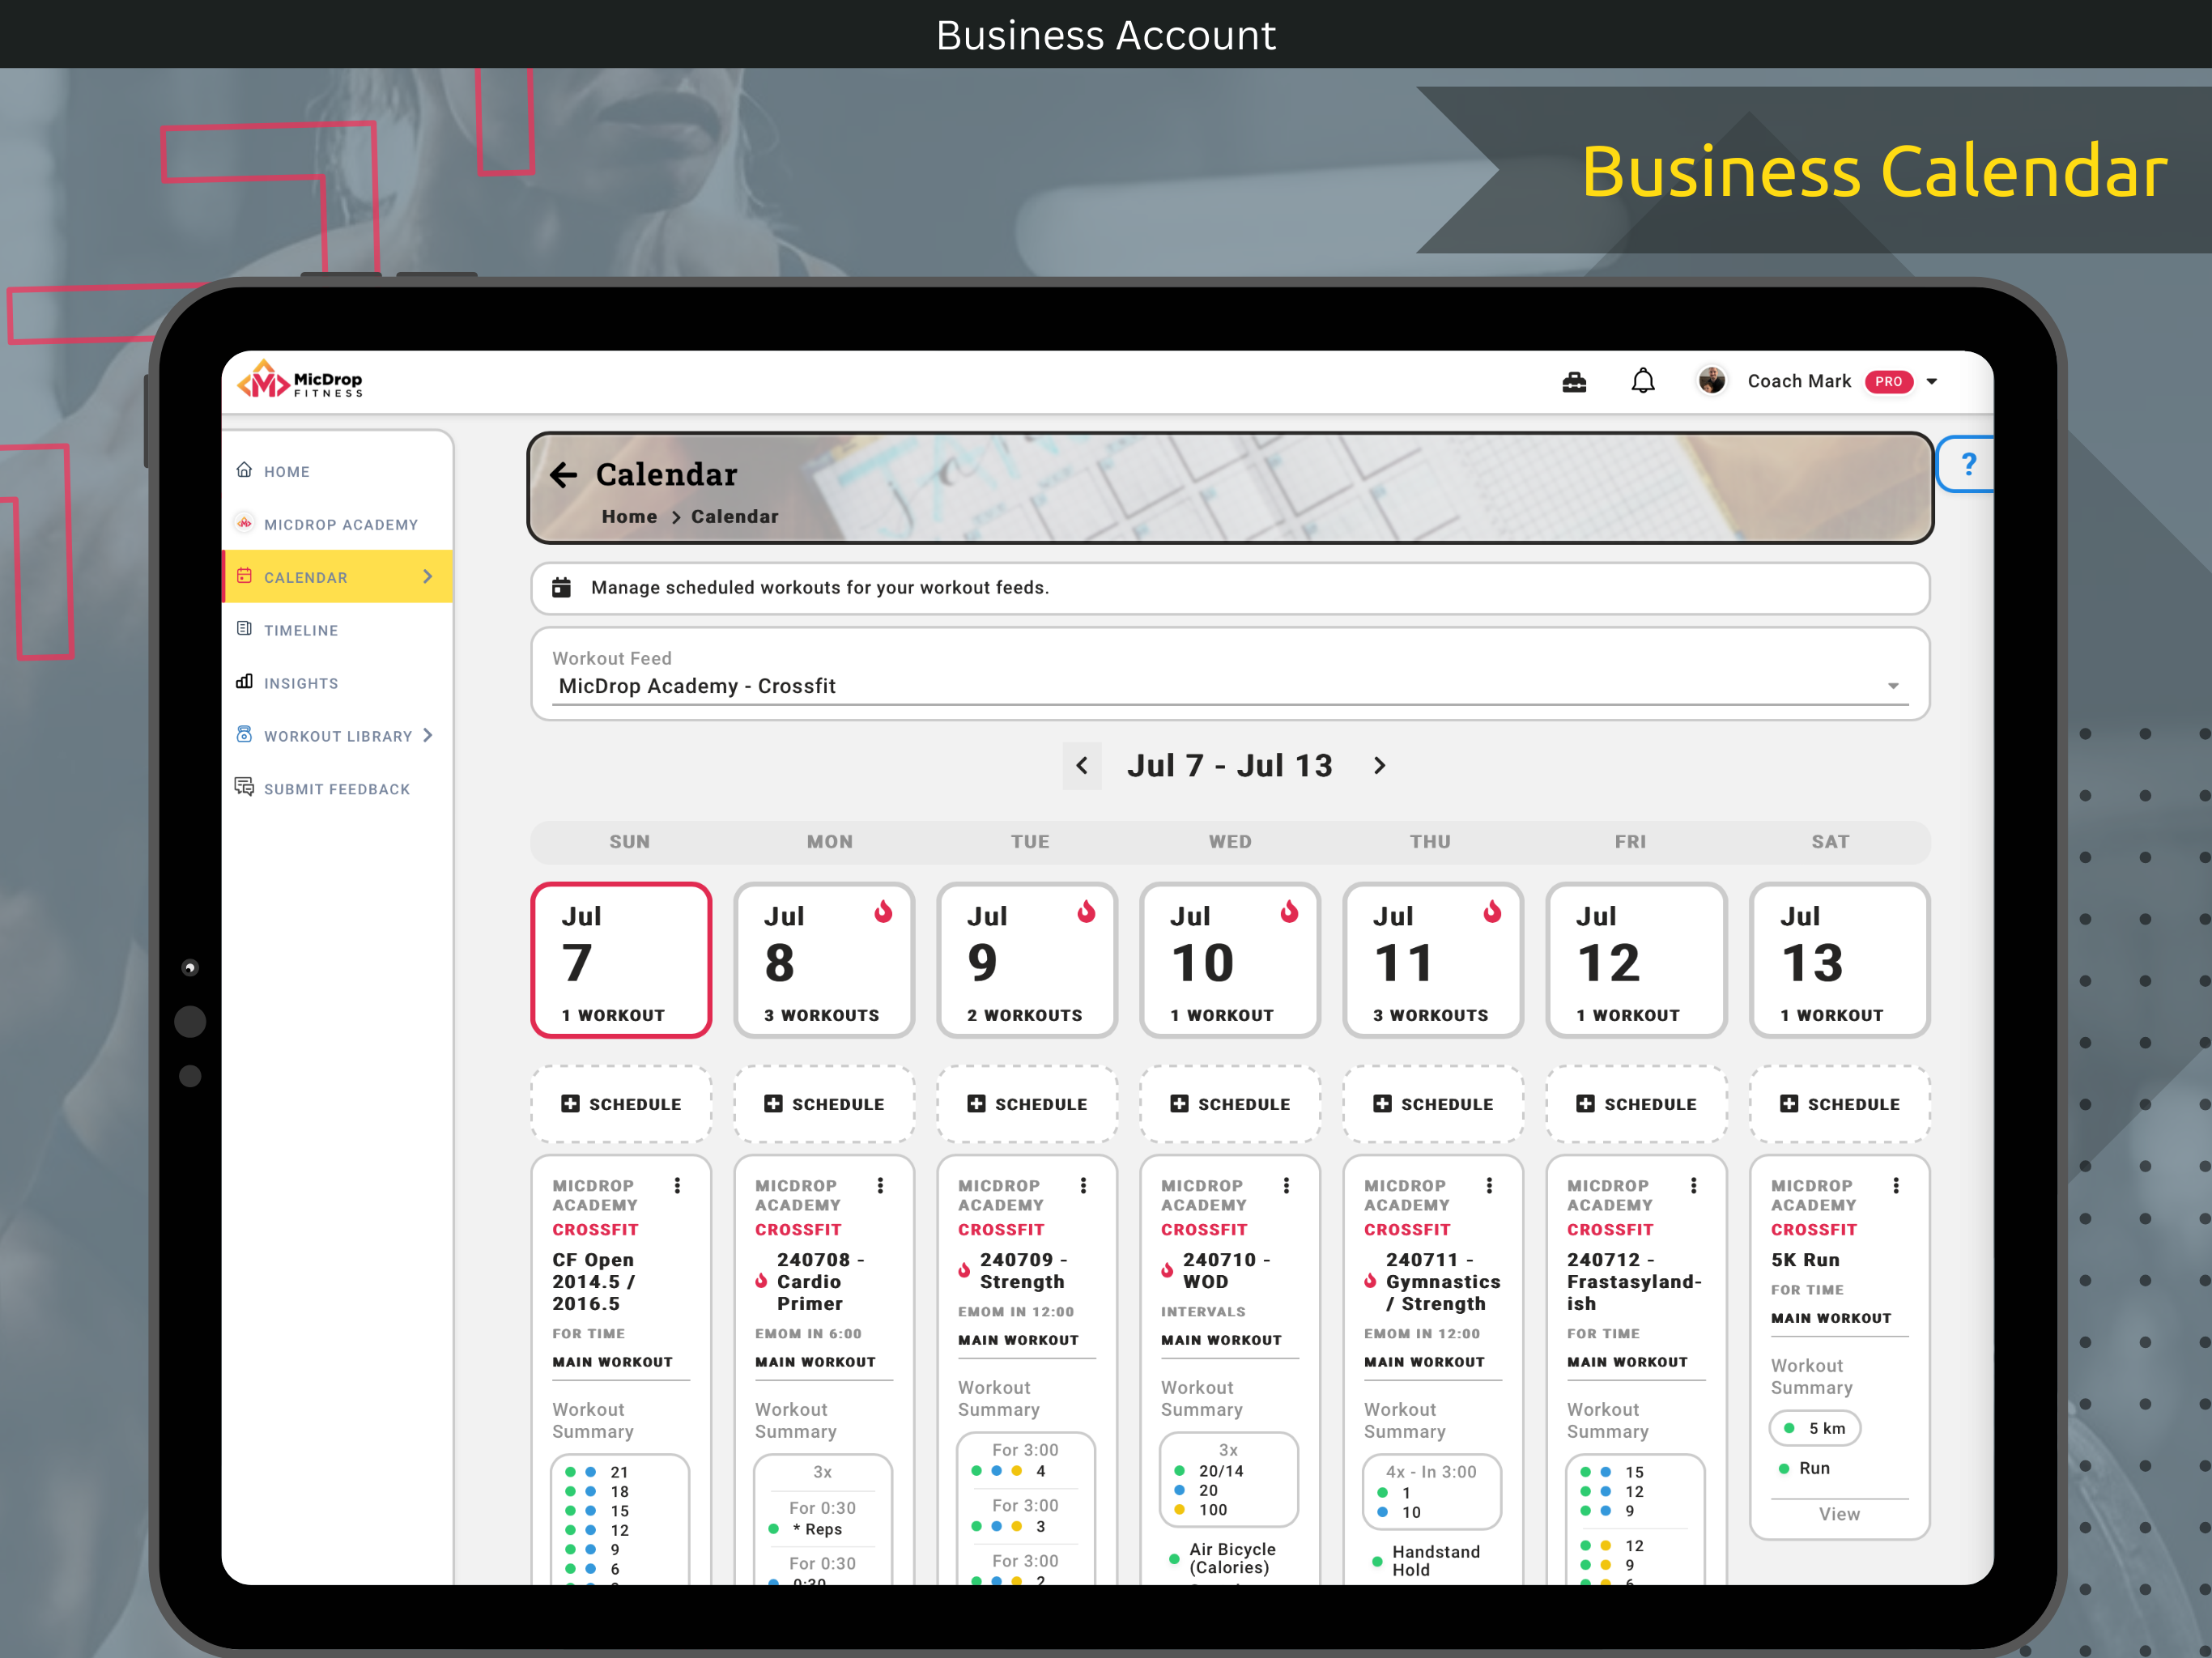
Task: Click Coach Mark's profile avatar
Action: coord(1711,381)
